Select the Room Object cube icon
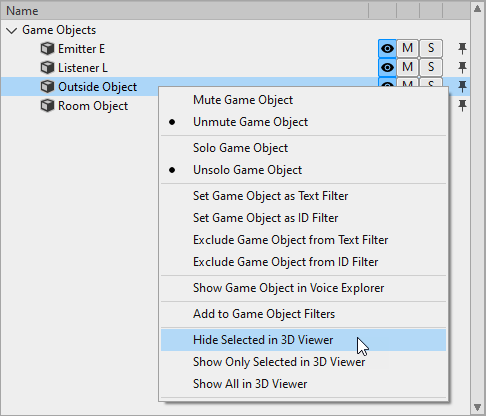486x416 pixels. point(47,106)
